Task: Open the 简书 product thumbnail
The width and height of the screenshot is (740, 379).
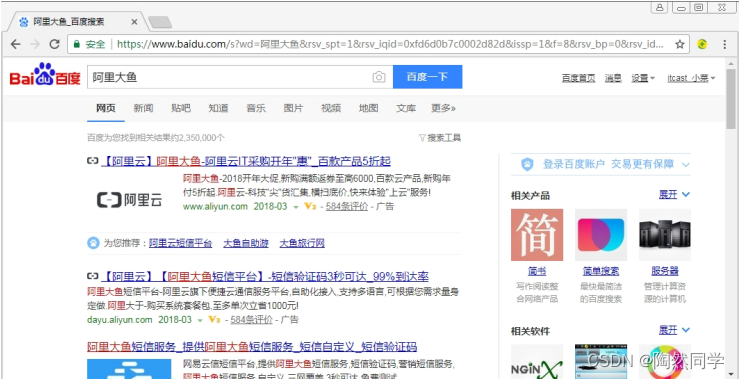Action: click(537, 235)
